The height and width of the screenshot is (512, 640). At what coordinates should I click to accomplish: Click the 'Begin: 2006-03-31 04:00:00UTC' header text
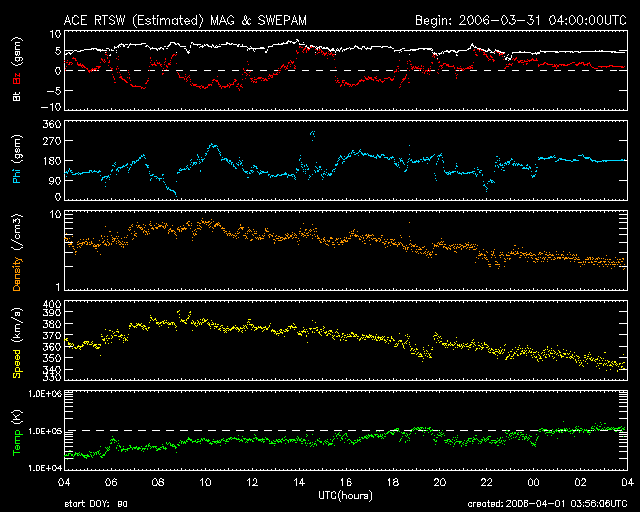(x=521, y=20)
